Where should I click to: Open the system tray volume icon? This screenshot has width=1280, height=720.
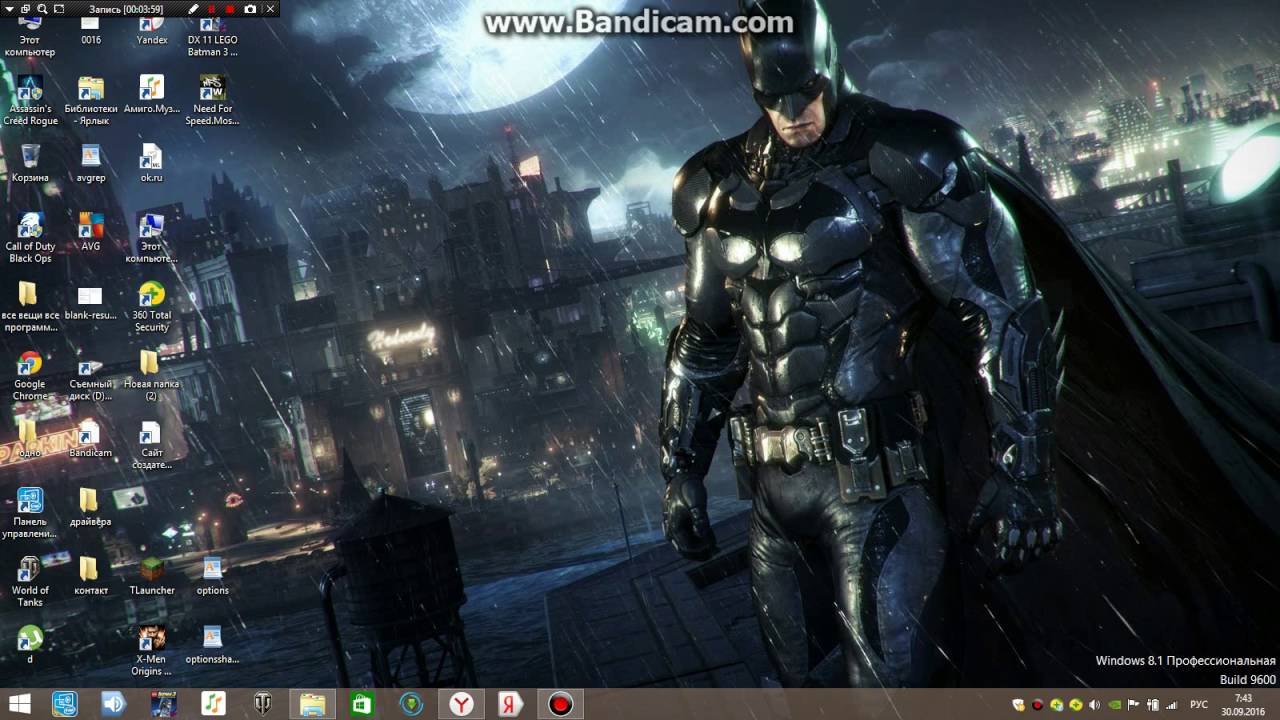point(1093,705)
